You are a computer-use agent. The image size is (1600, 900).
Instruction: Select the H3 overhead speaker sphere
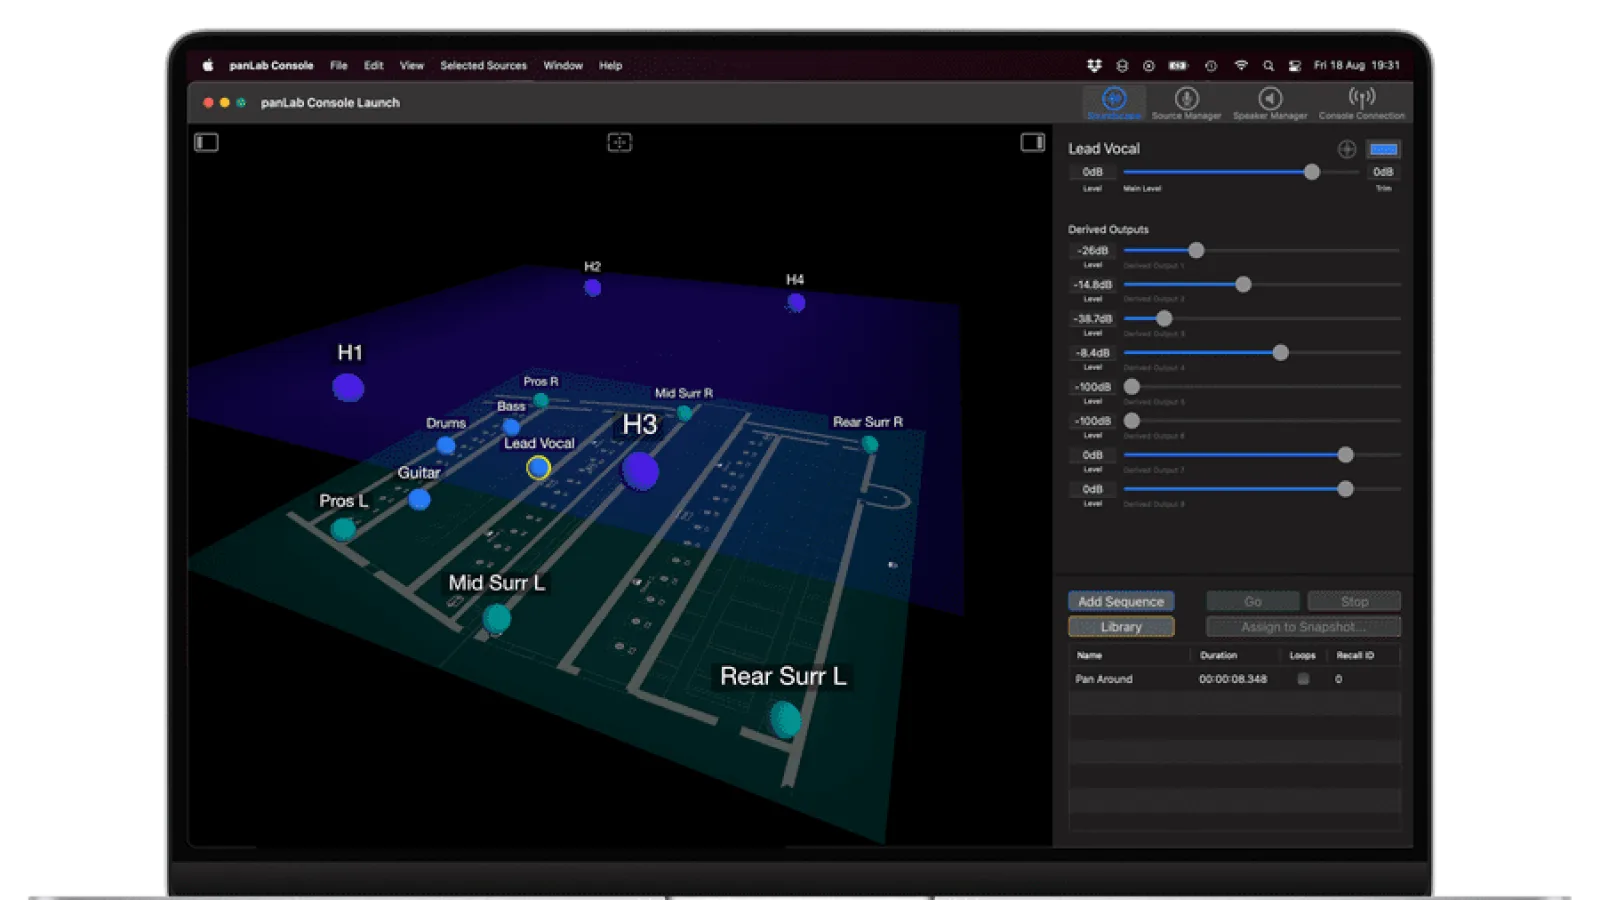640,470
